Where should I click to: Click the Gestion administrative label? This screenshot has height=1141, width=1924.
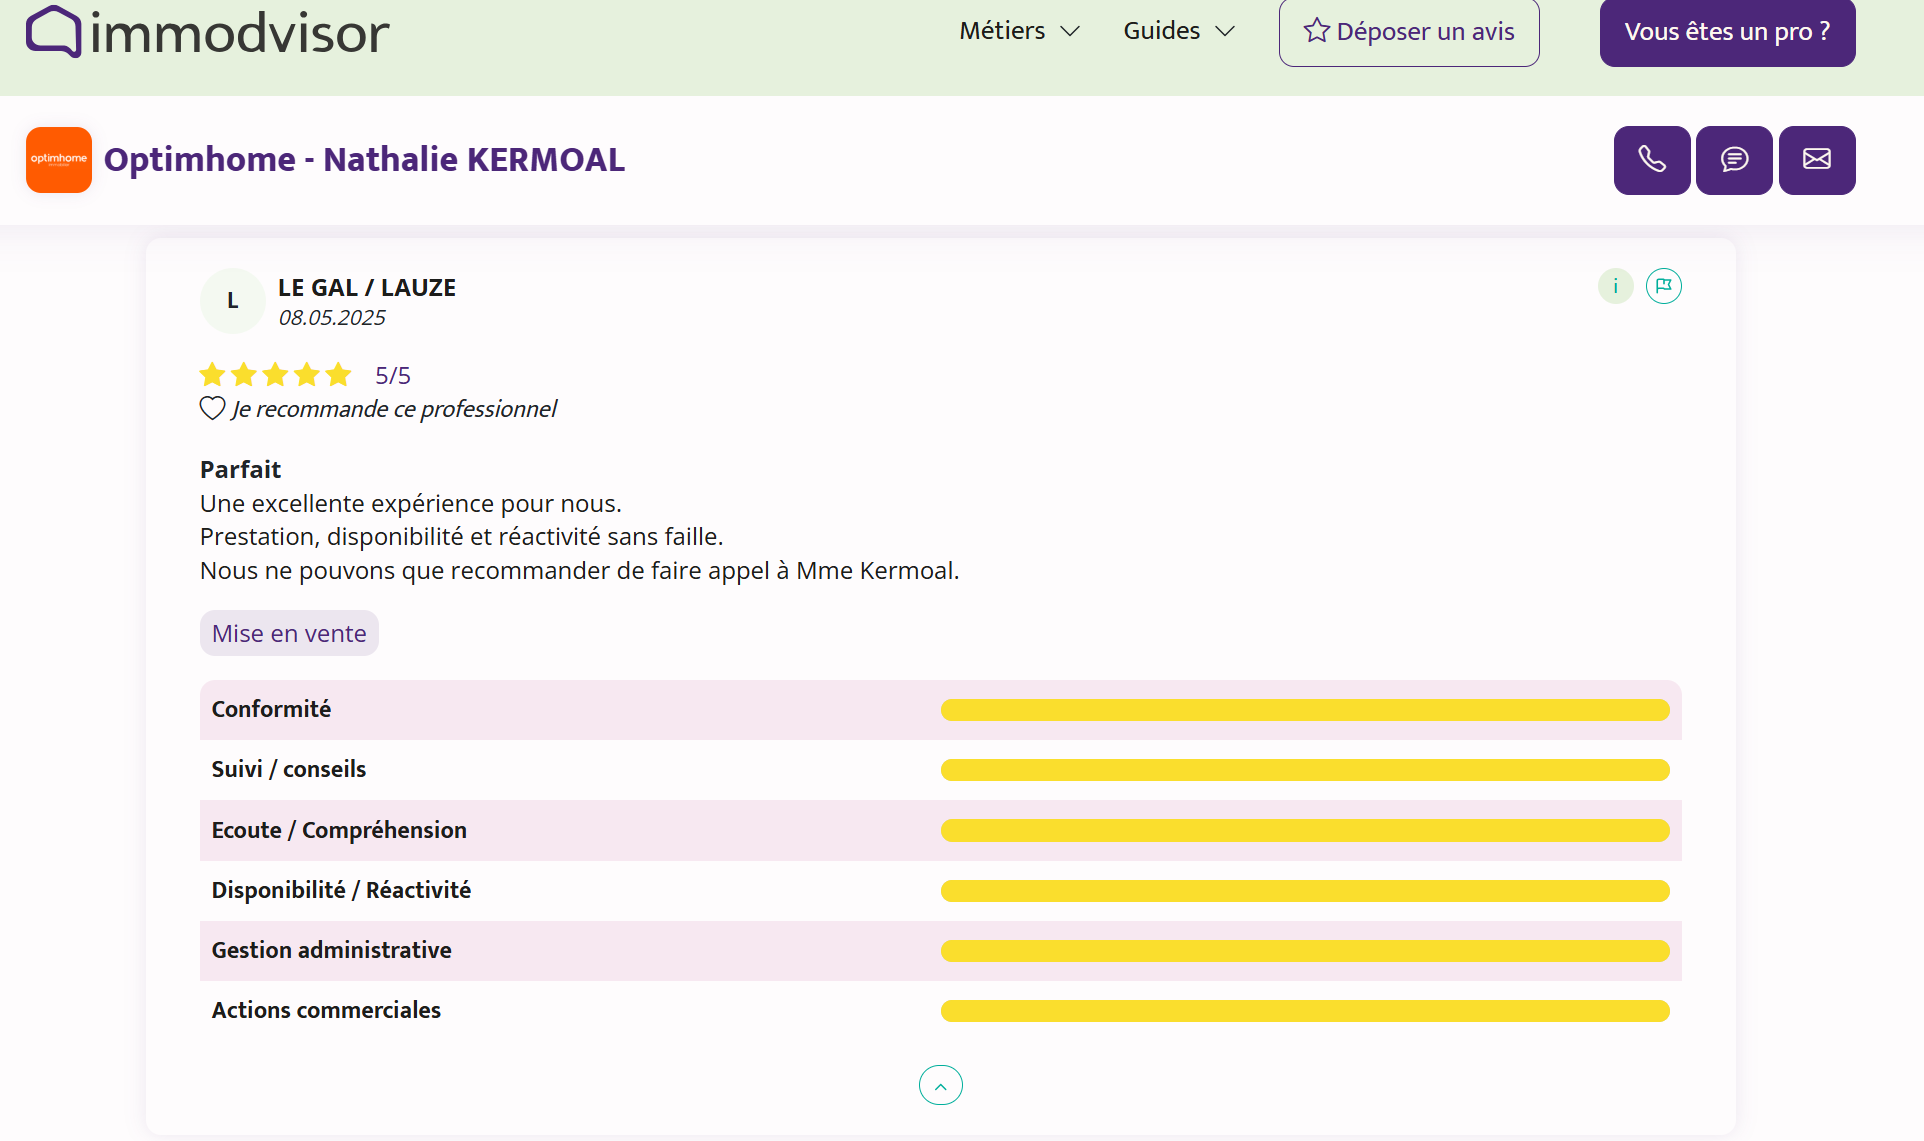(331, 950)
